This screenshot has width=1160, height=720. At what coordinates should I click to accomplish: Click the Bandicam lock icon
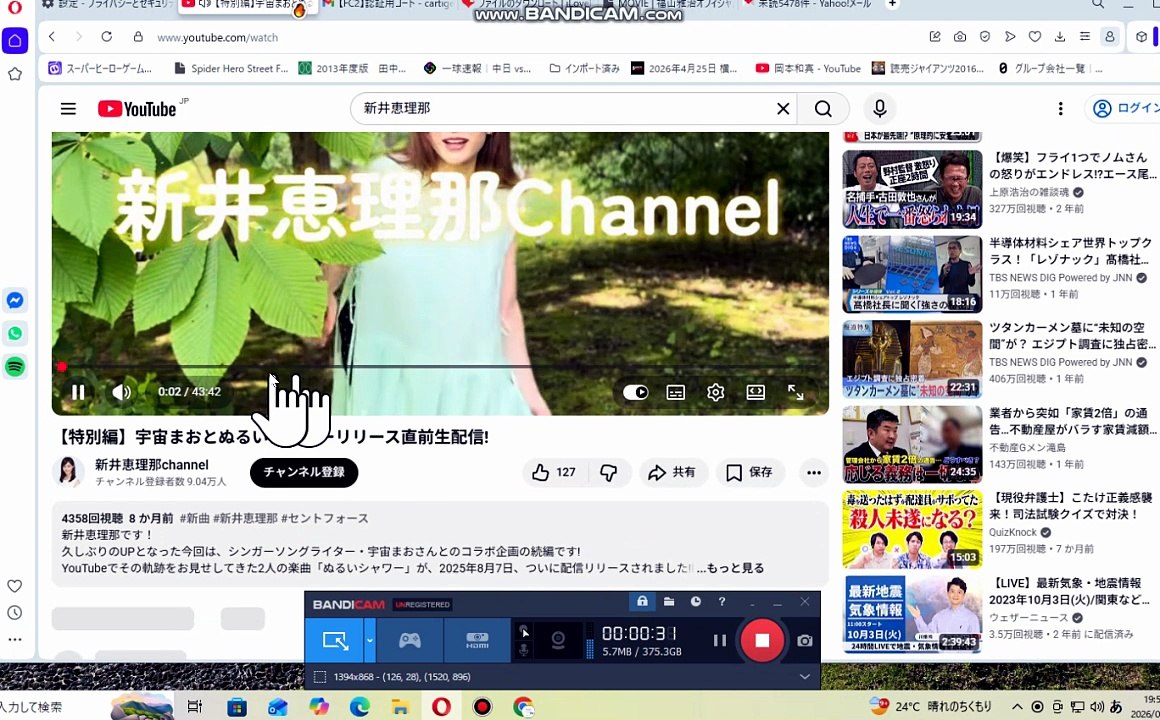click(x=642, y=602)
